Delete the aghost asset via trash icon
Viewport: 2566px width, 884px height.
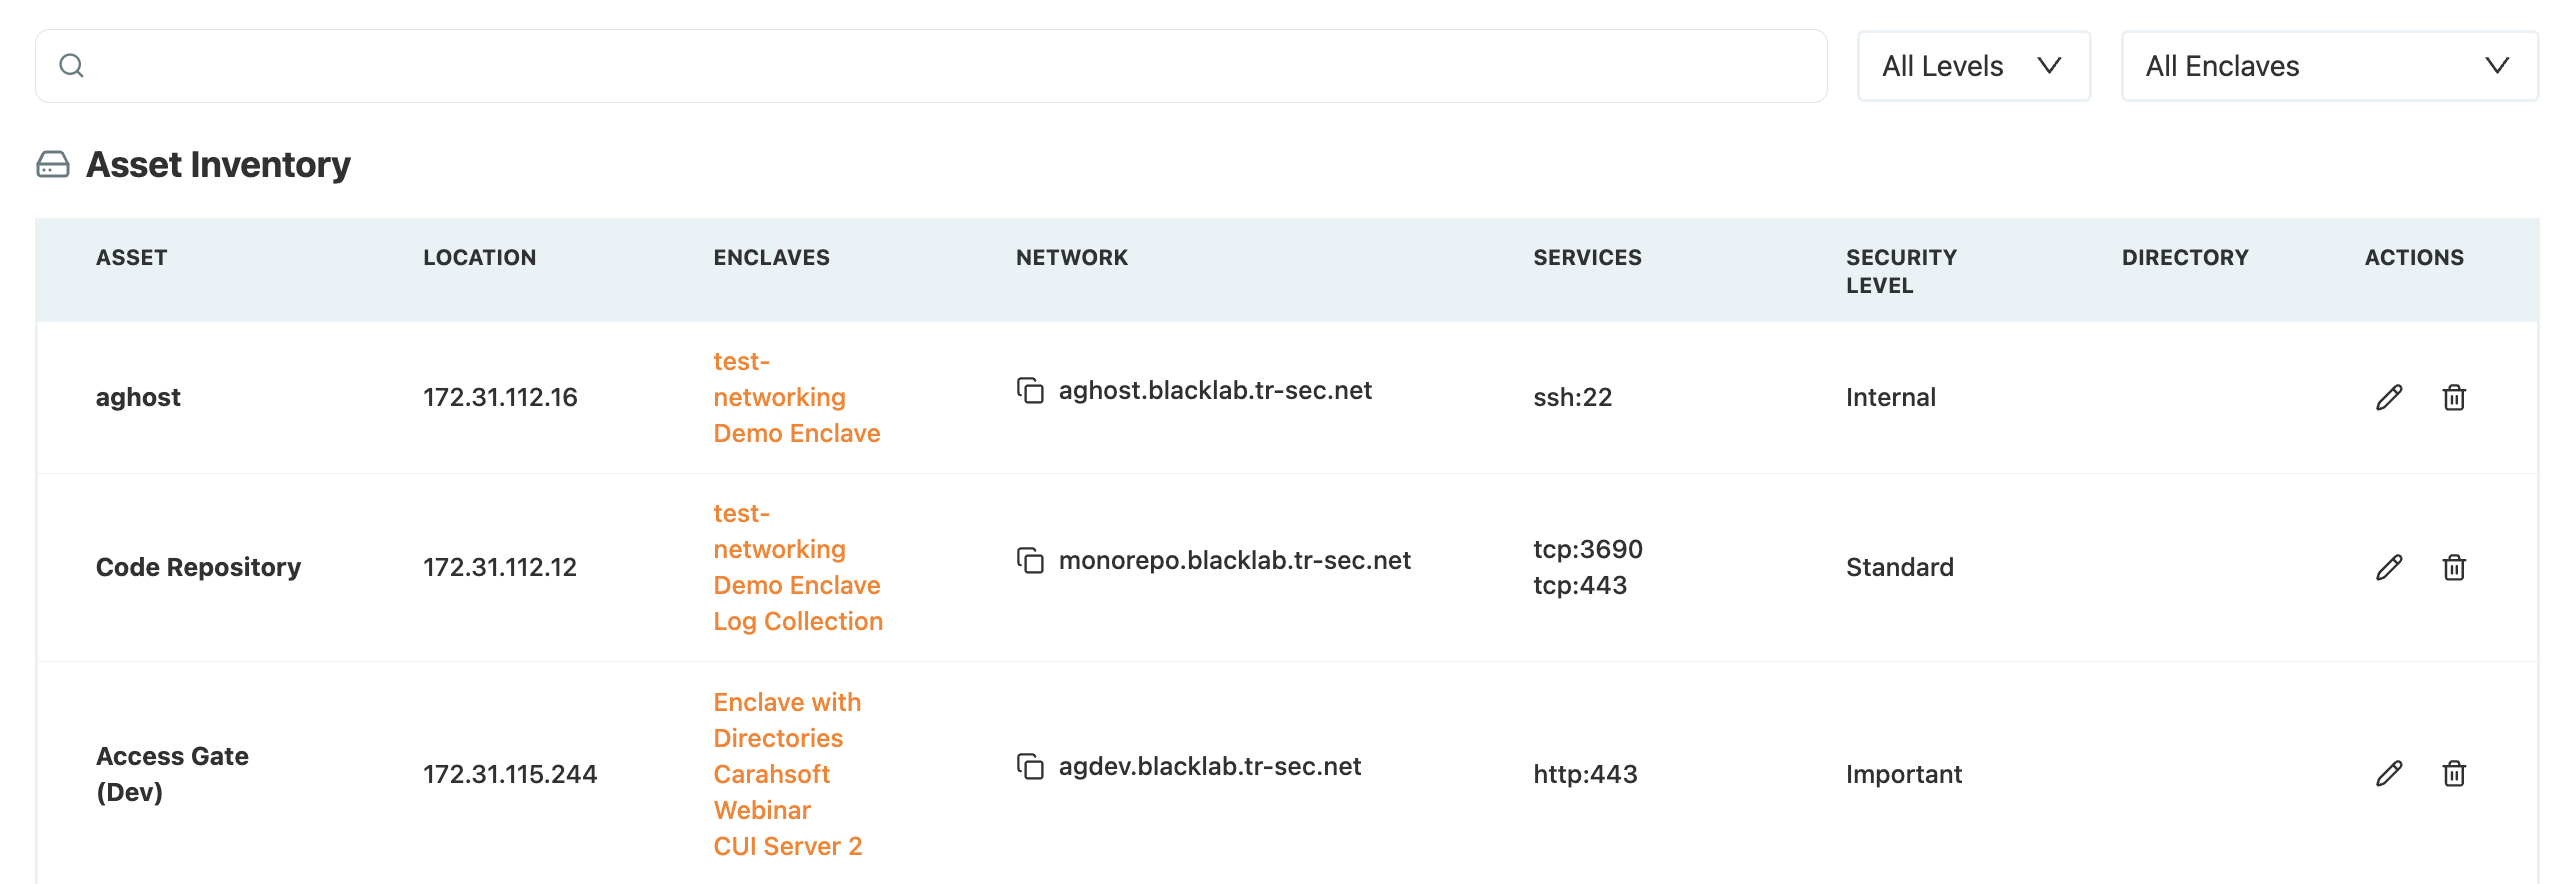[x=2454, y=397]
